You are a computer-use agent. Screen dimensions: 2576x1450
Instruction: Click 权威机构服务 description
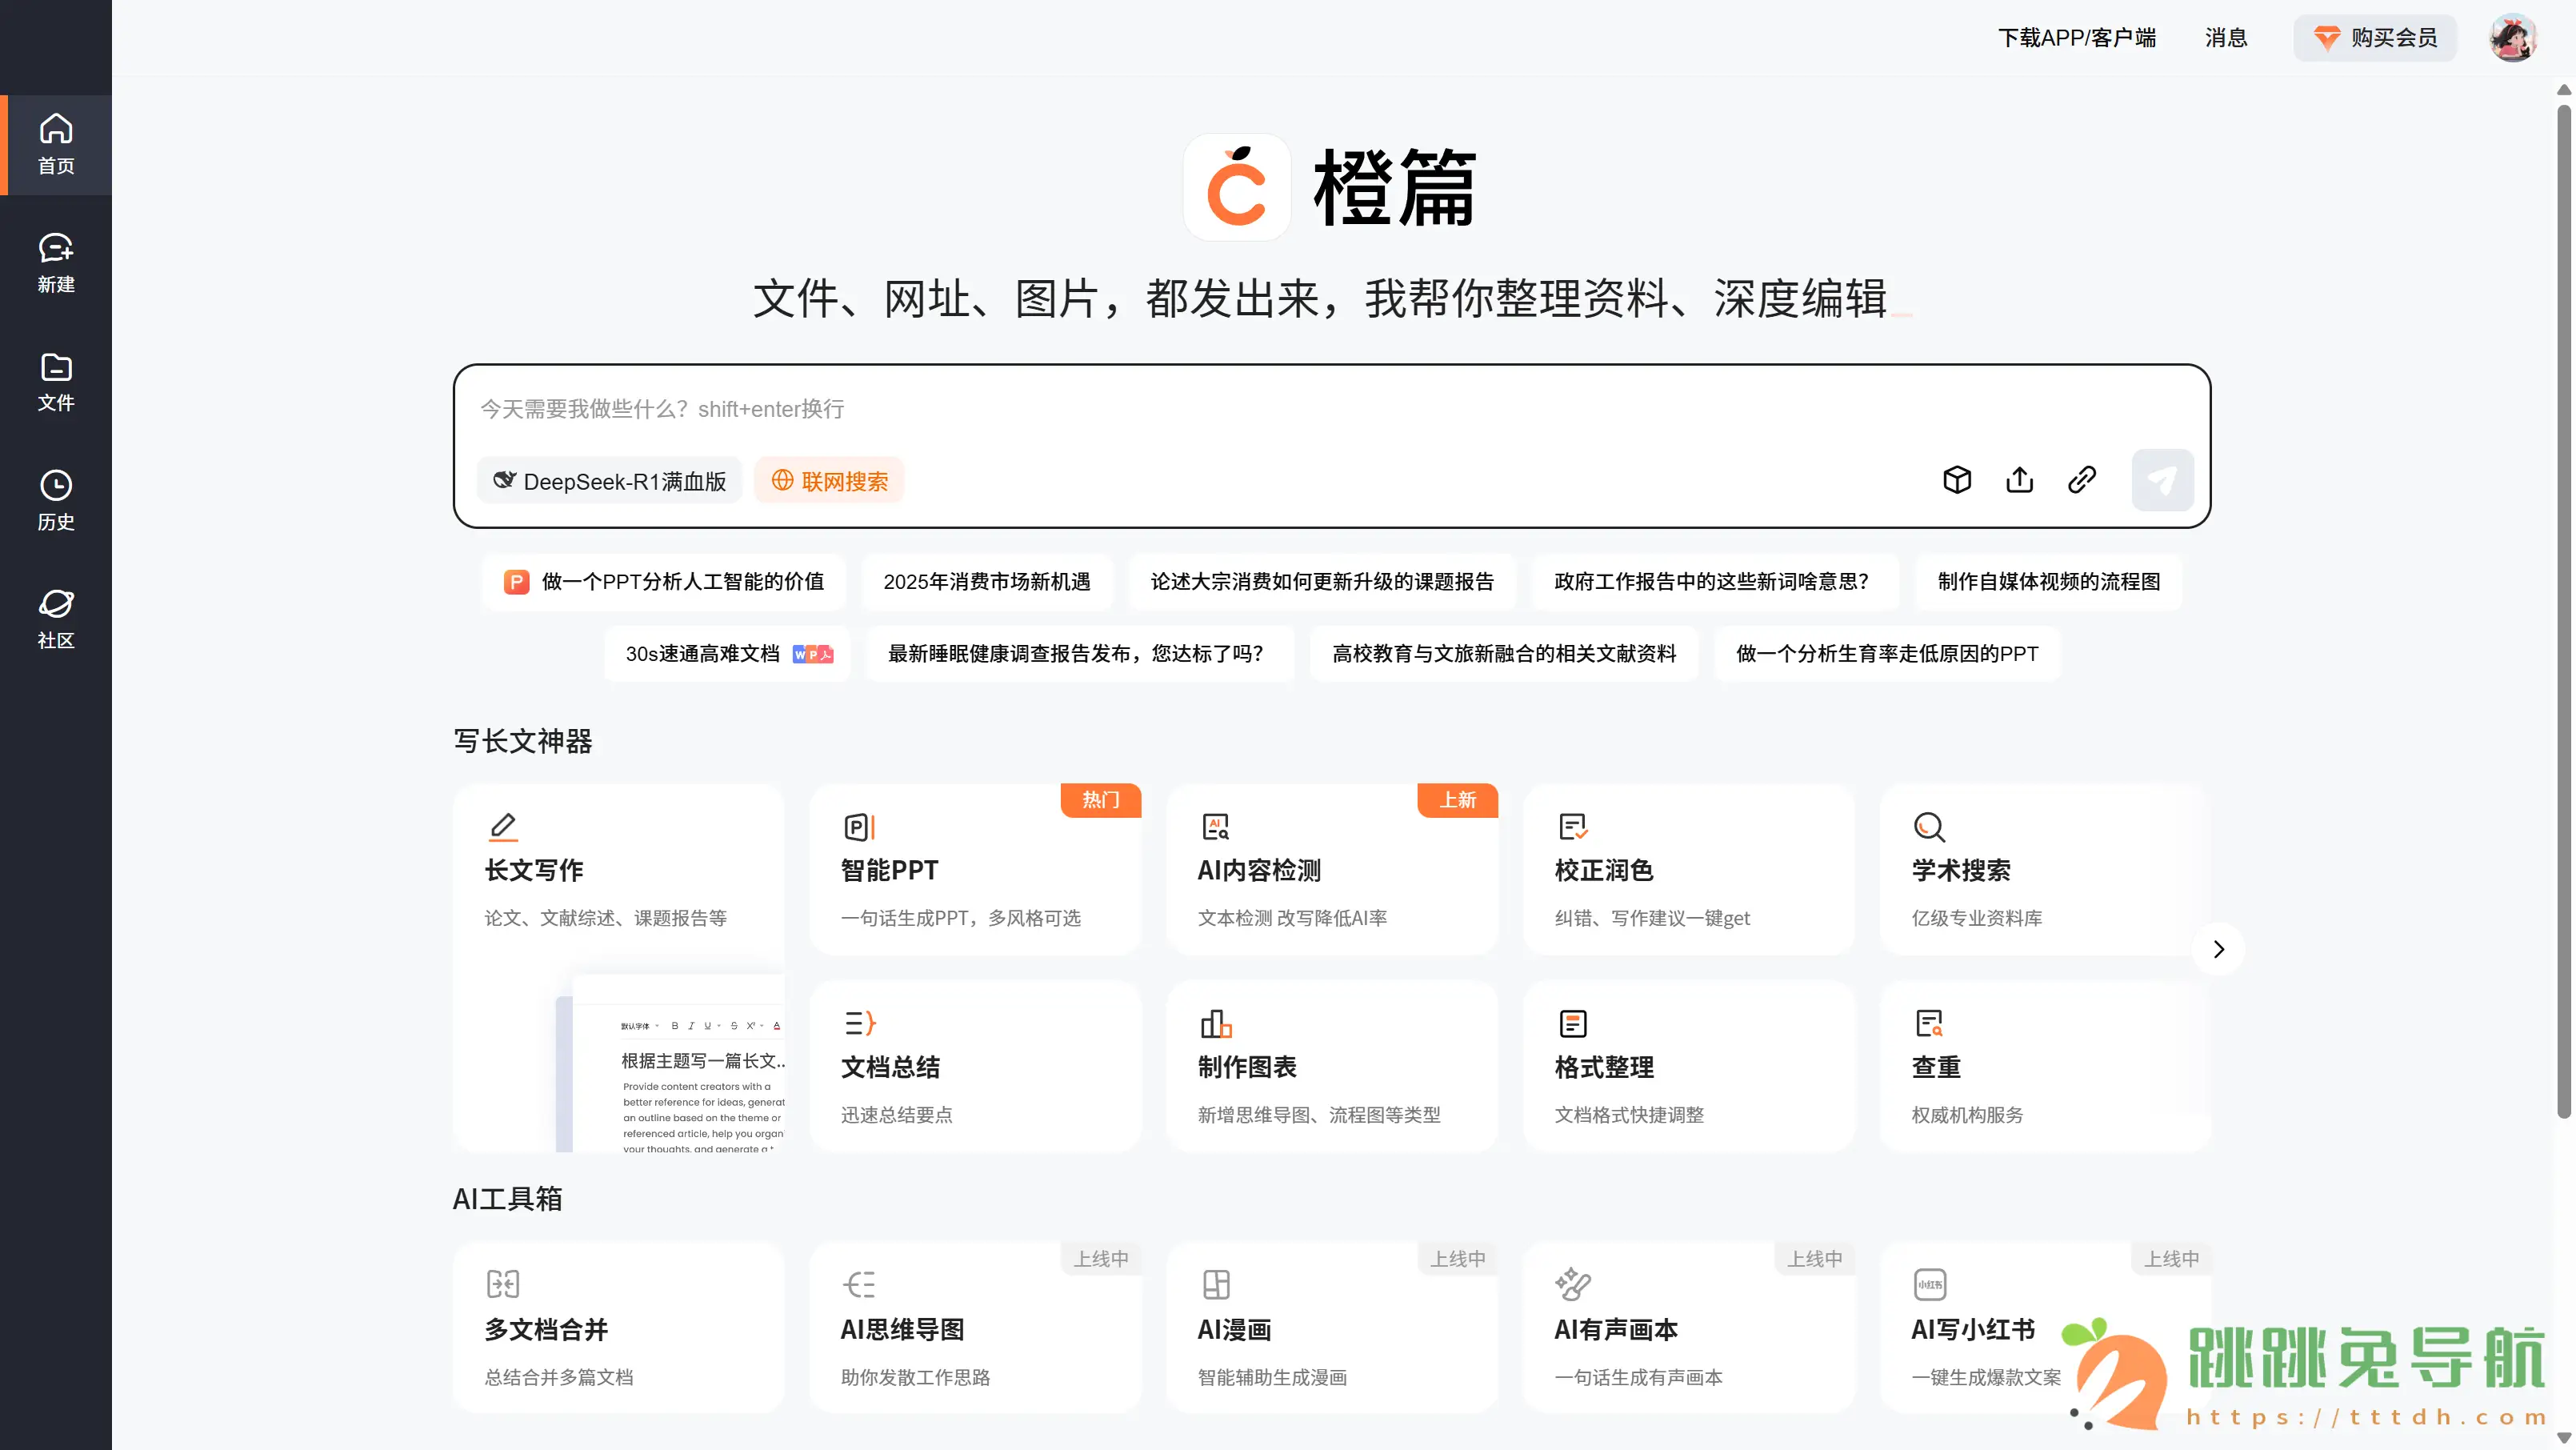[1967, 1115]
